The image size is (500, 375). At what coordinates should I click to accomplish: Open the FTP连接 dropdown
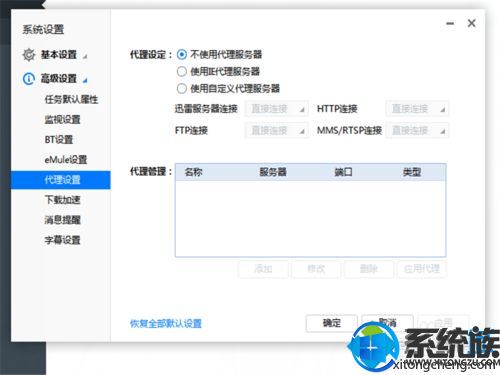point(277,130)
